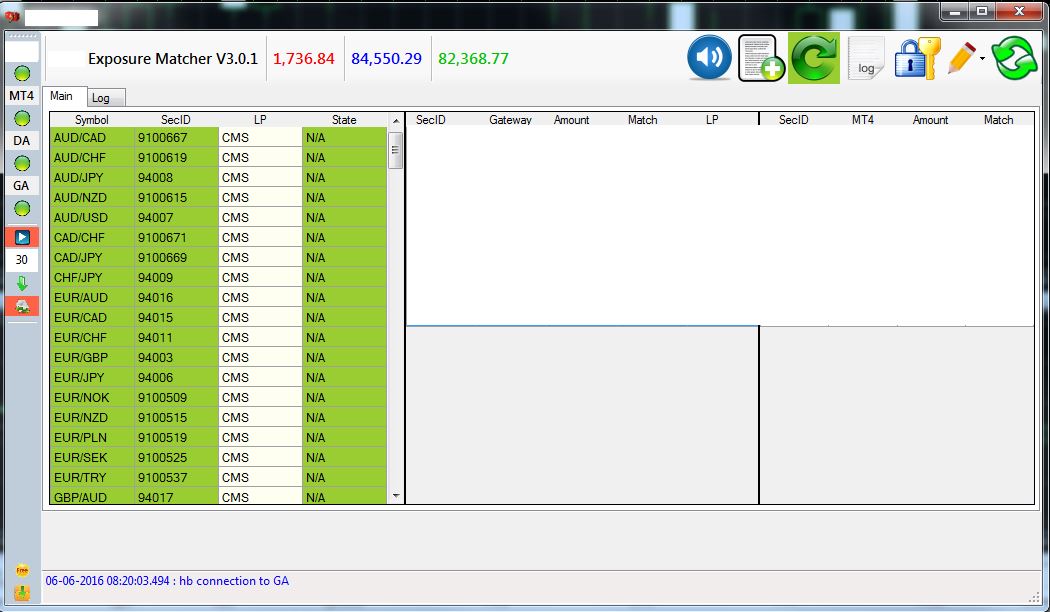Screen dimensions: 1050x612
Task: Toggle the green status light above MT4
Action: click(x=22, y=74)
